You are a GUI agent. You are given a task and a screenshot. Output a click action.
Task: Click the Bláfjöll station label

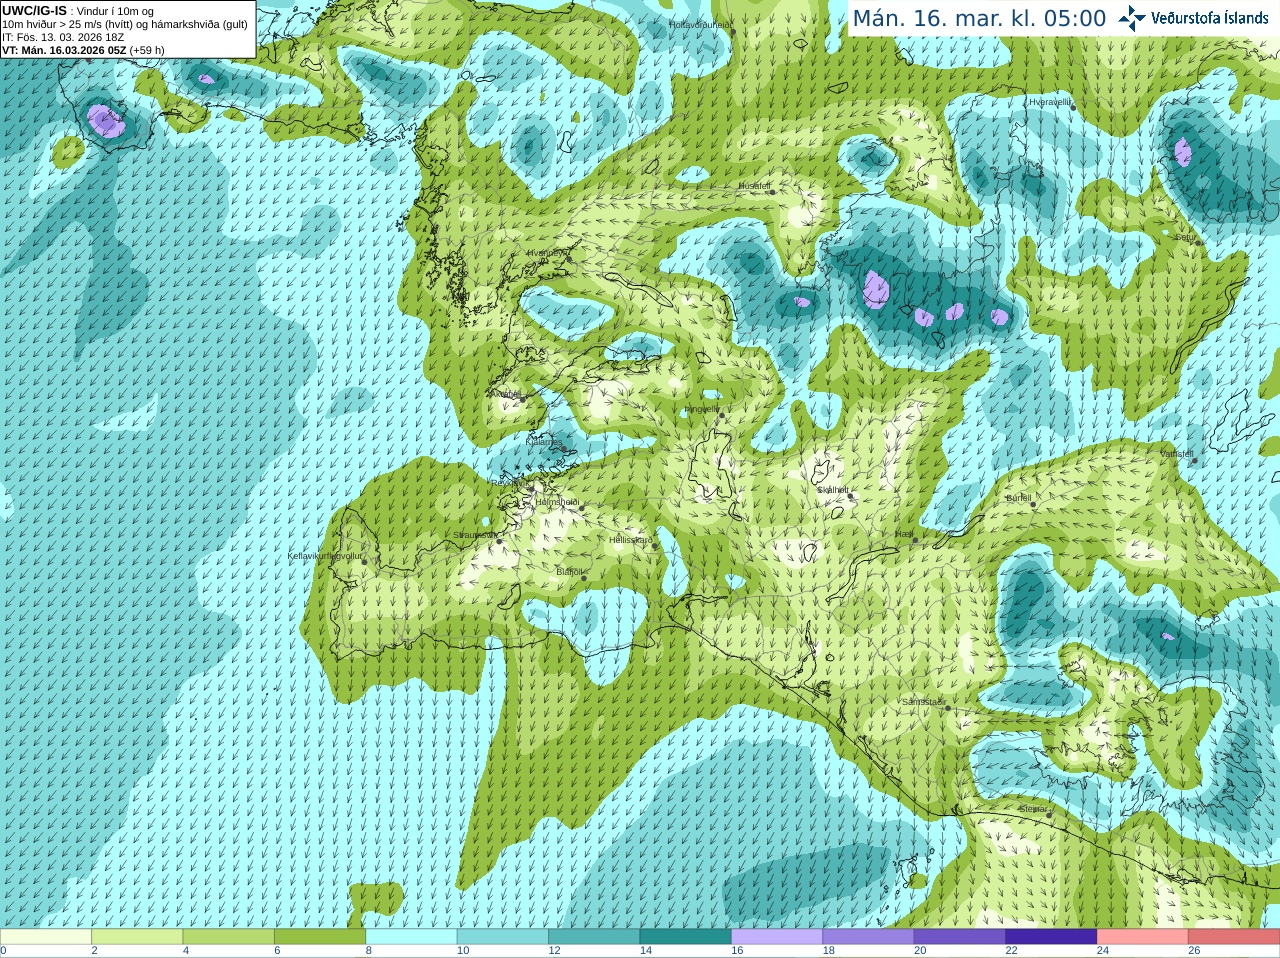569,572
